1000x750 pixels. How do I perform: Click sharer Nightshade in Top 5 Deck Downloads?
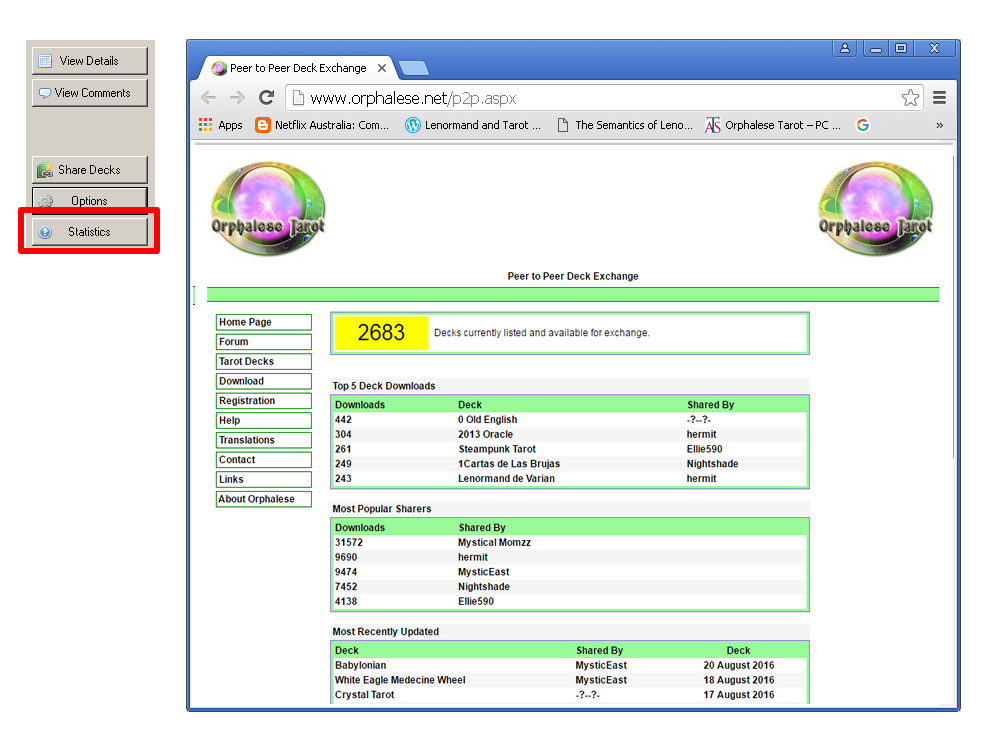click(x=712, y=464)
